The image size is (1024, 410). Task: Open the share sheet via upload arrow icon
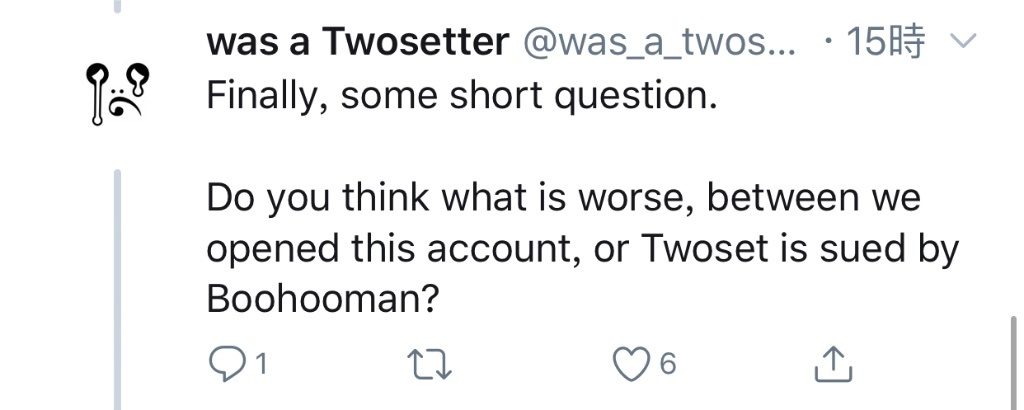[833, 364]
